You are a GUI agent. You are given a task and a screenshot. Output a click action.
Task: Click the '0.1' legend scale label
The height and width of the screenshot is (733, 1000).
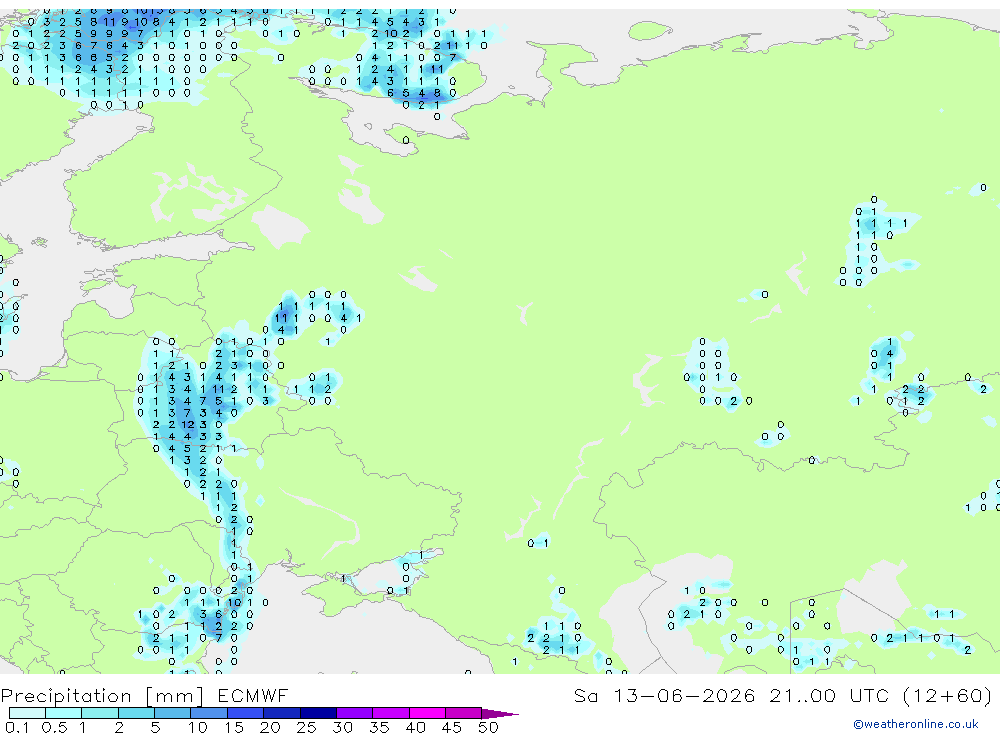(x=17, y=727)
